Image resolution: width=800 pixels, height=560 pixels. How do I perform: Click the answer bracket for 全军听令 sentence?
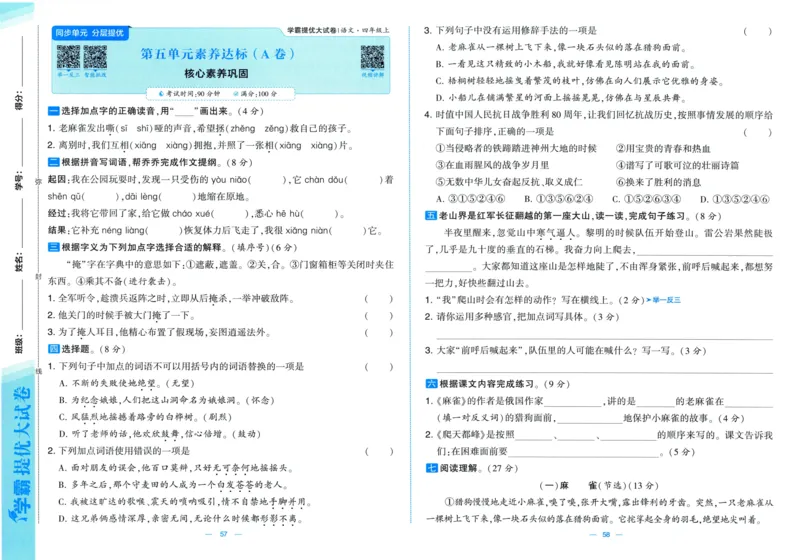pyautogui.click(x=379, y=299)
